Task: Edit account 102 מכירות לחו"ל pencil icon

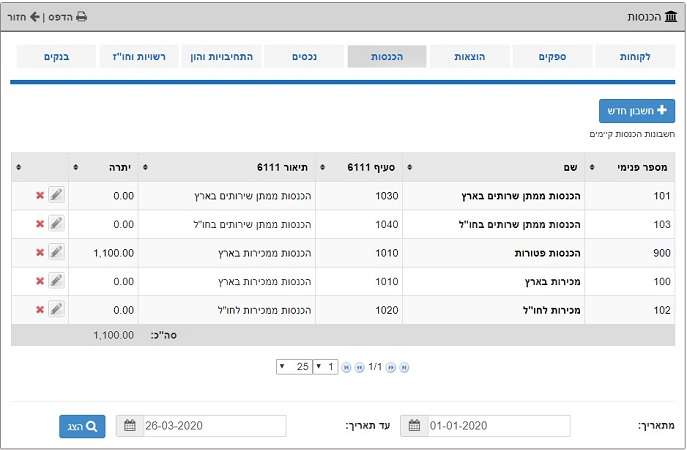Action: coord(56,309)
